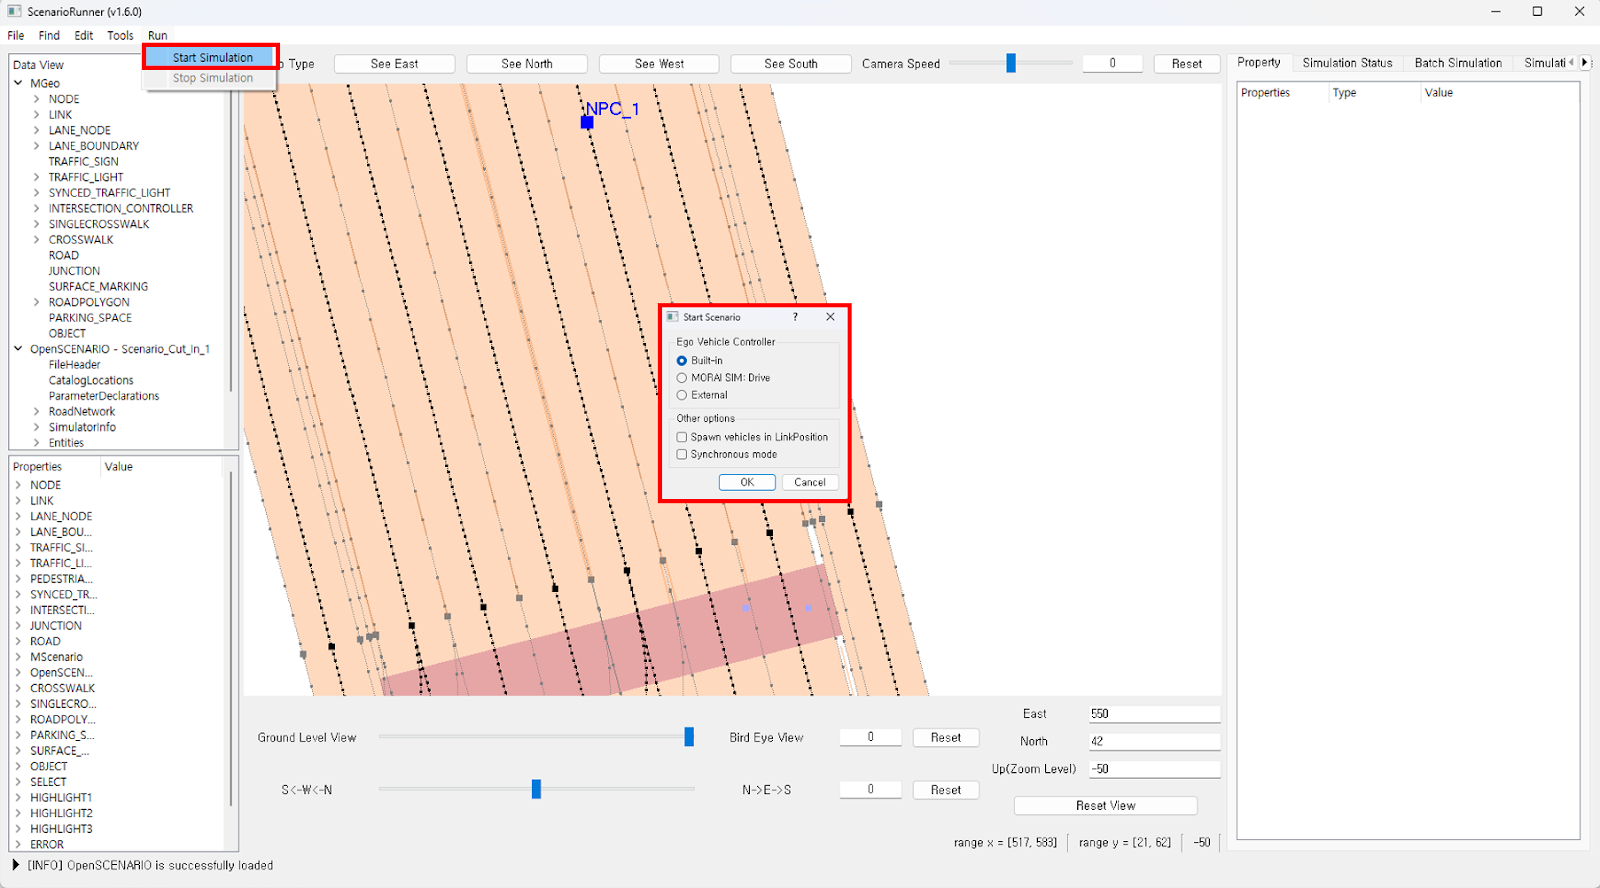Image resolution: width=1600 pixels, height=888 pixels.
Task: Expand the status log triangle icon
Action: (x=16, y=865)
